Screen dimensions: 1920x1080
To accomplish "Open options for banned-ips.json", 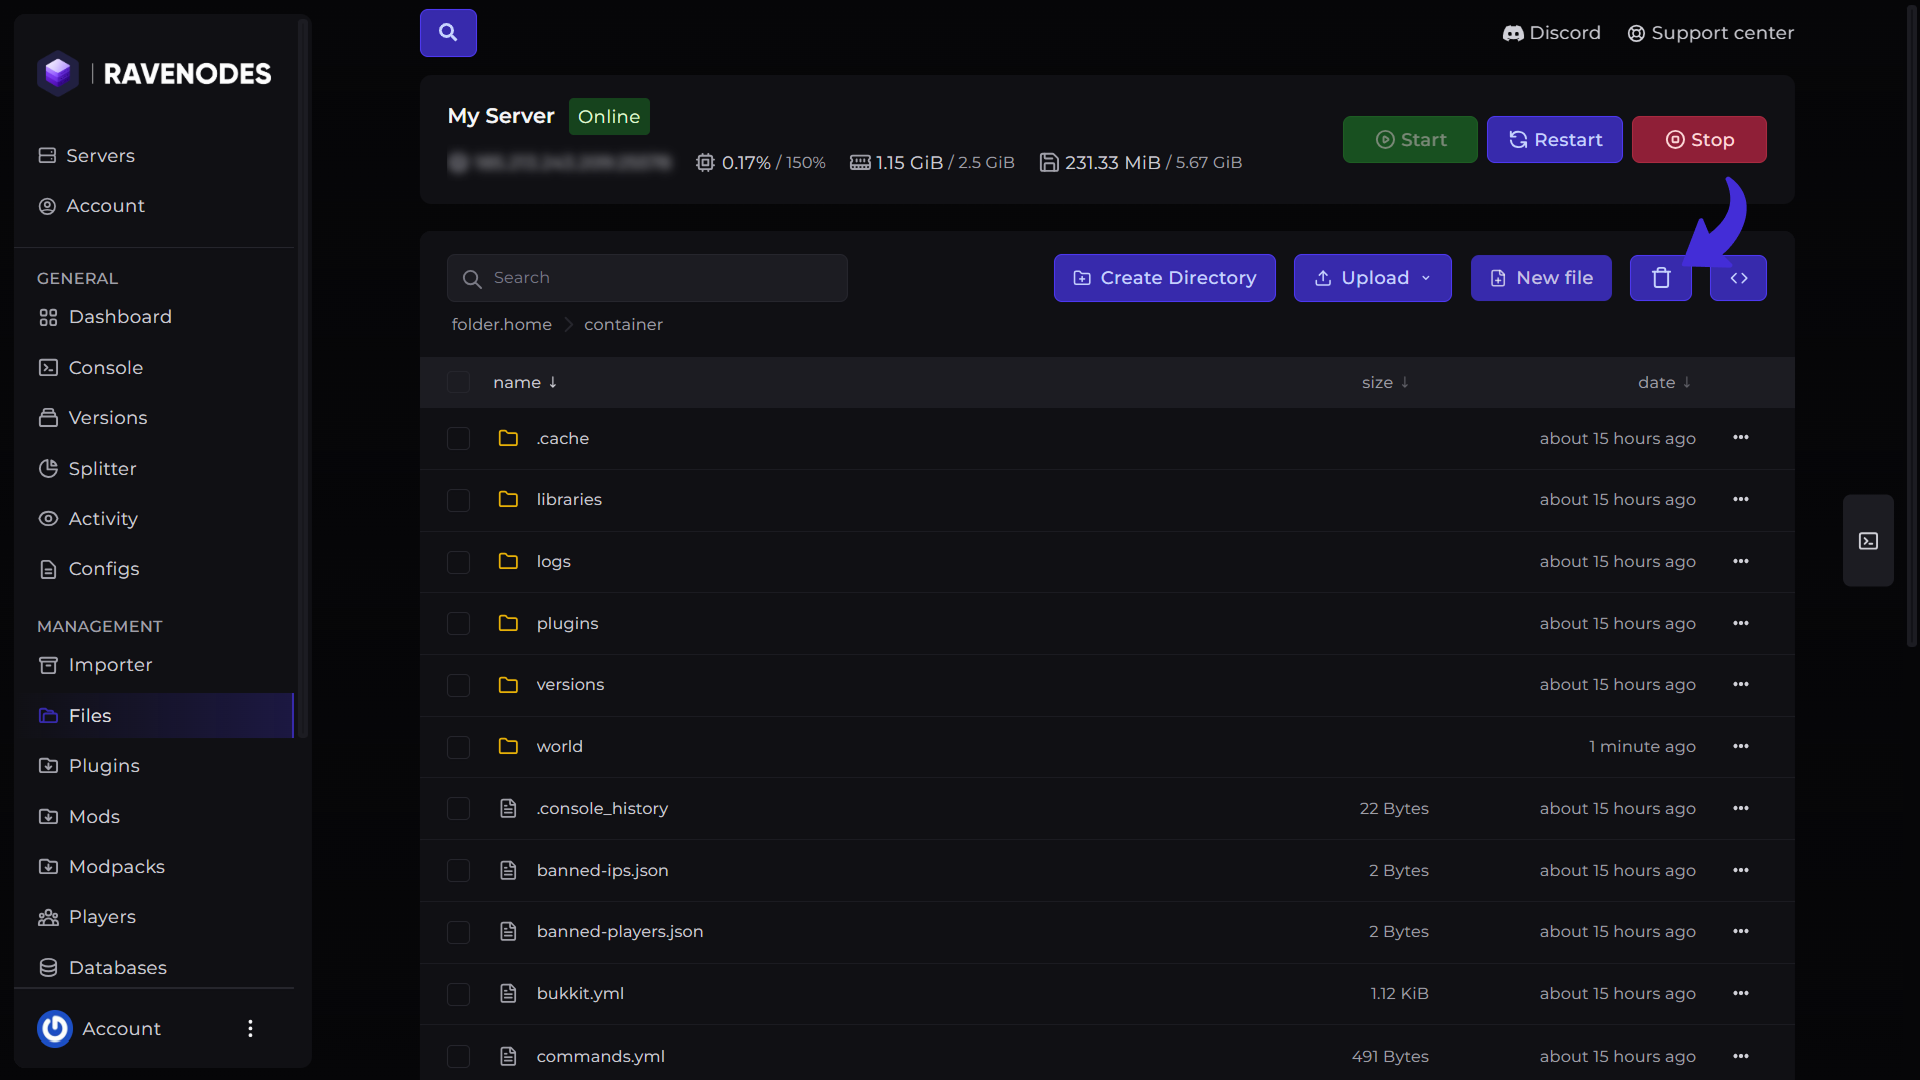I will pos(1741,870).
